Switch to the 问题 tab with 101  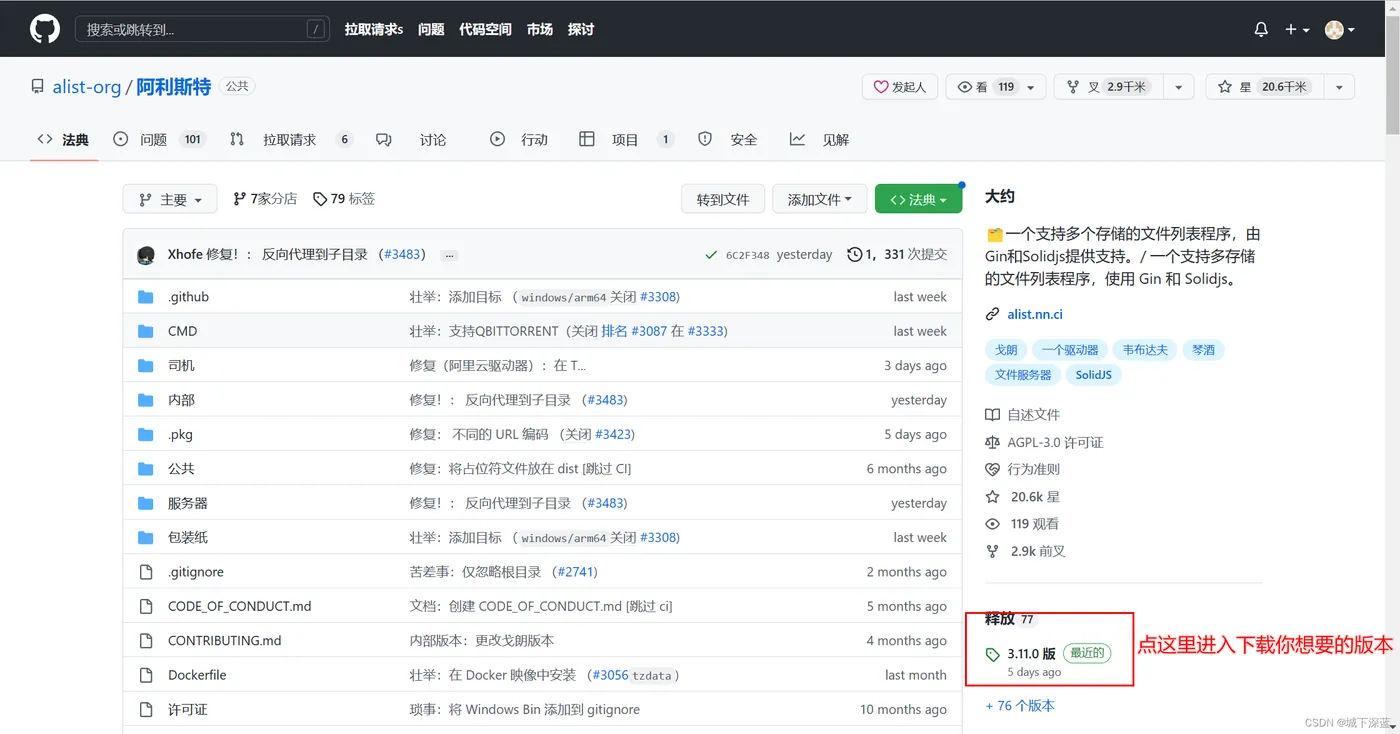159,139
